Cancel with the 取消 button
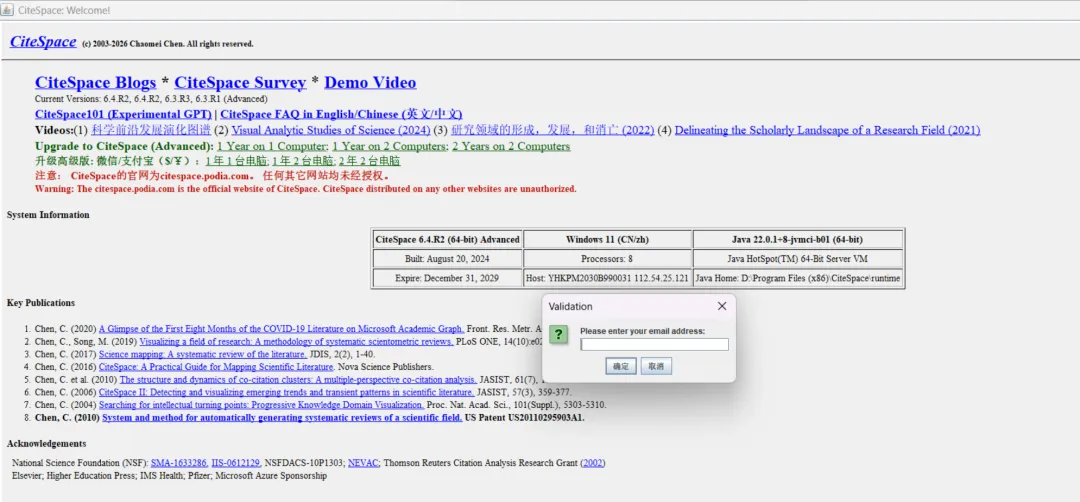Image resolution: width=1080 pixels, height=502 pixels. click(656, 366)
